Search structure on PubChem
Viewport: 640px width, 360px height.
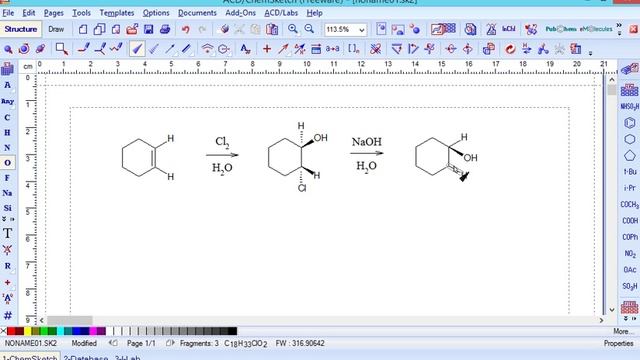(x=561, y=29)
